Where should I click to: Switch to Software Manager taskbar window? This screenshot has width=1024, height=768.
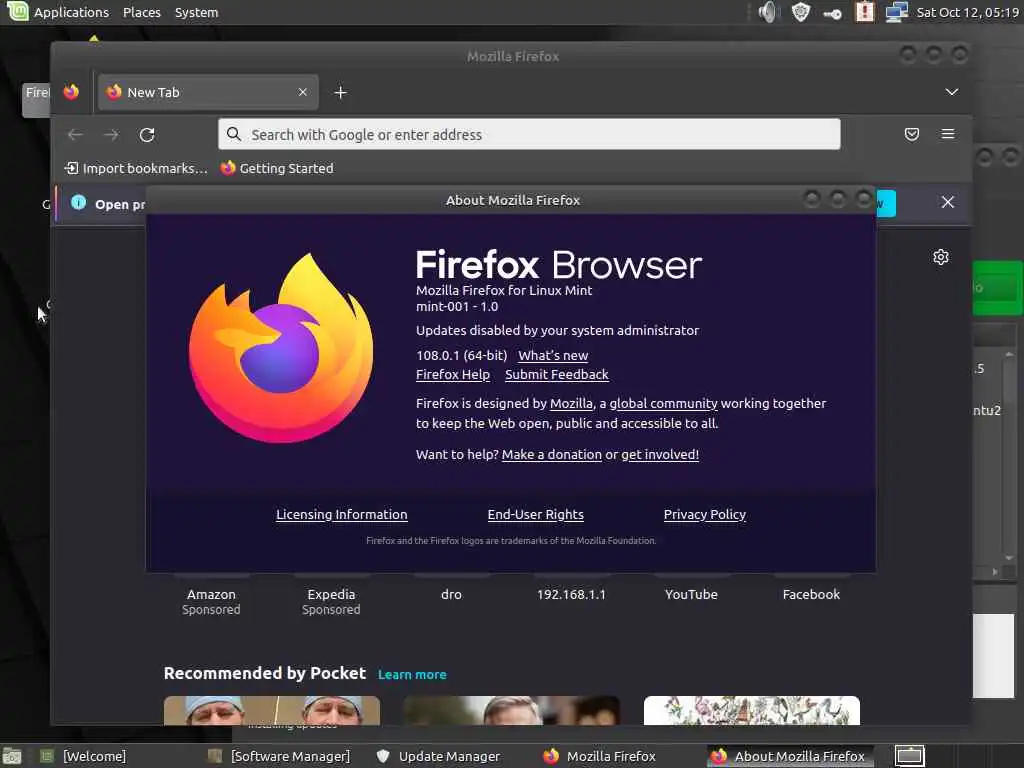(x=279, y=756)
